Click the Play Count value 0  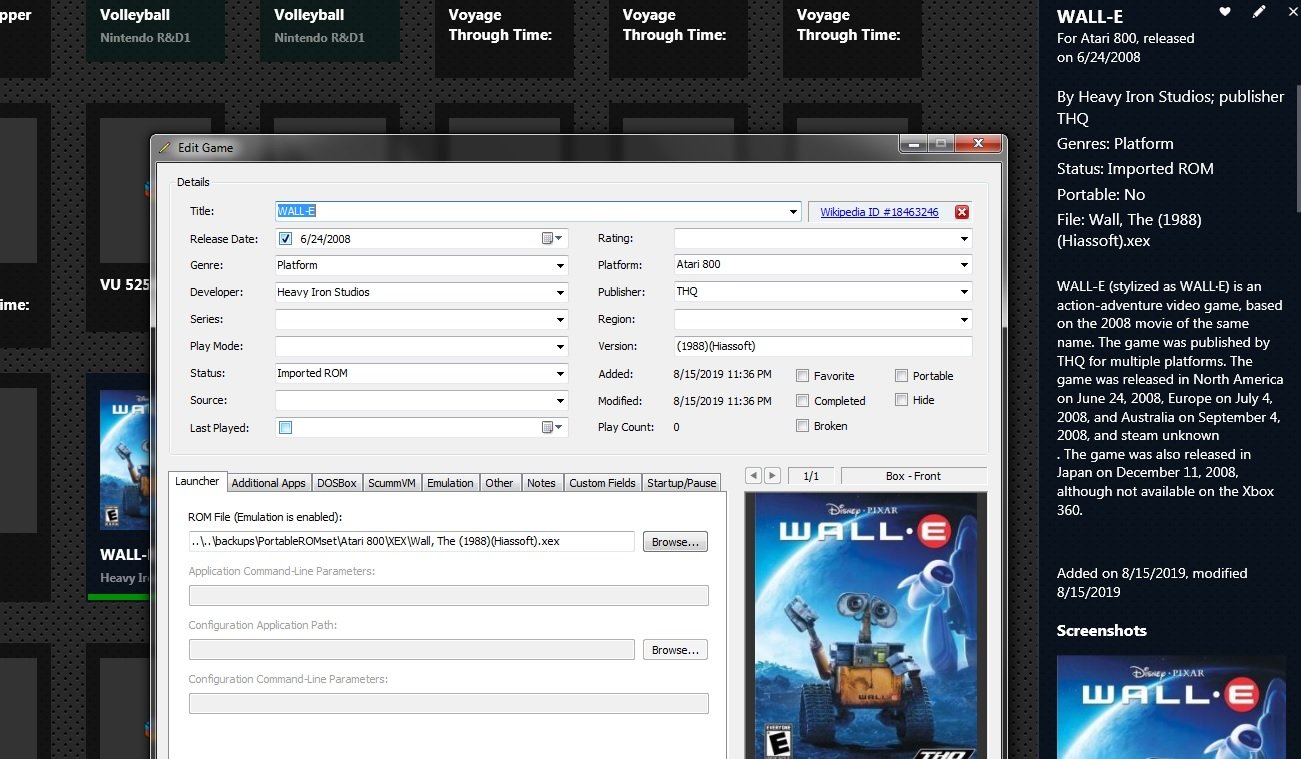[x=677, y=427]
